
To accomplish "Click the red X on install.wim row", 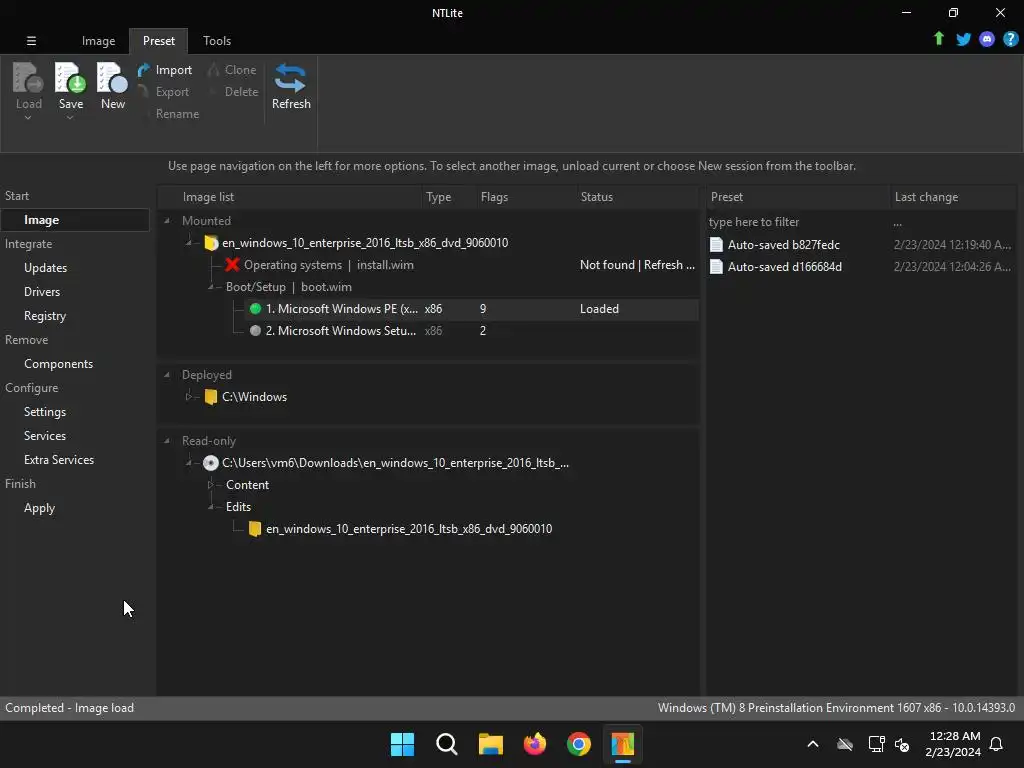I will 232,264.
